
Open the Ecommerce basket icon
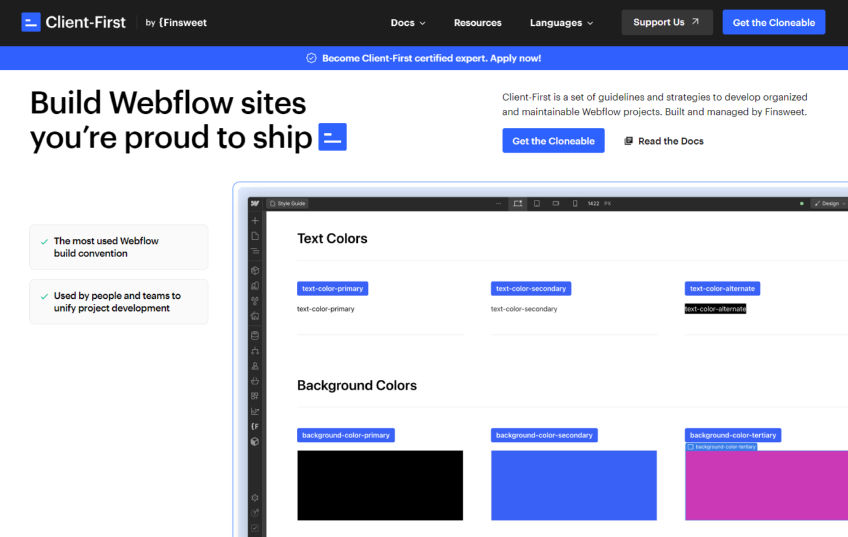pos(255,381)
